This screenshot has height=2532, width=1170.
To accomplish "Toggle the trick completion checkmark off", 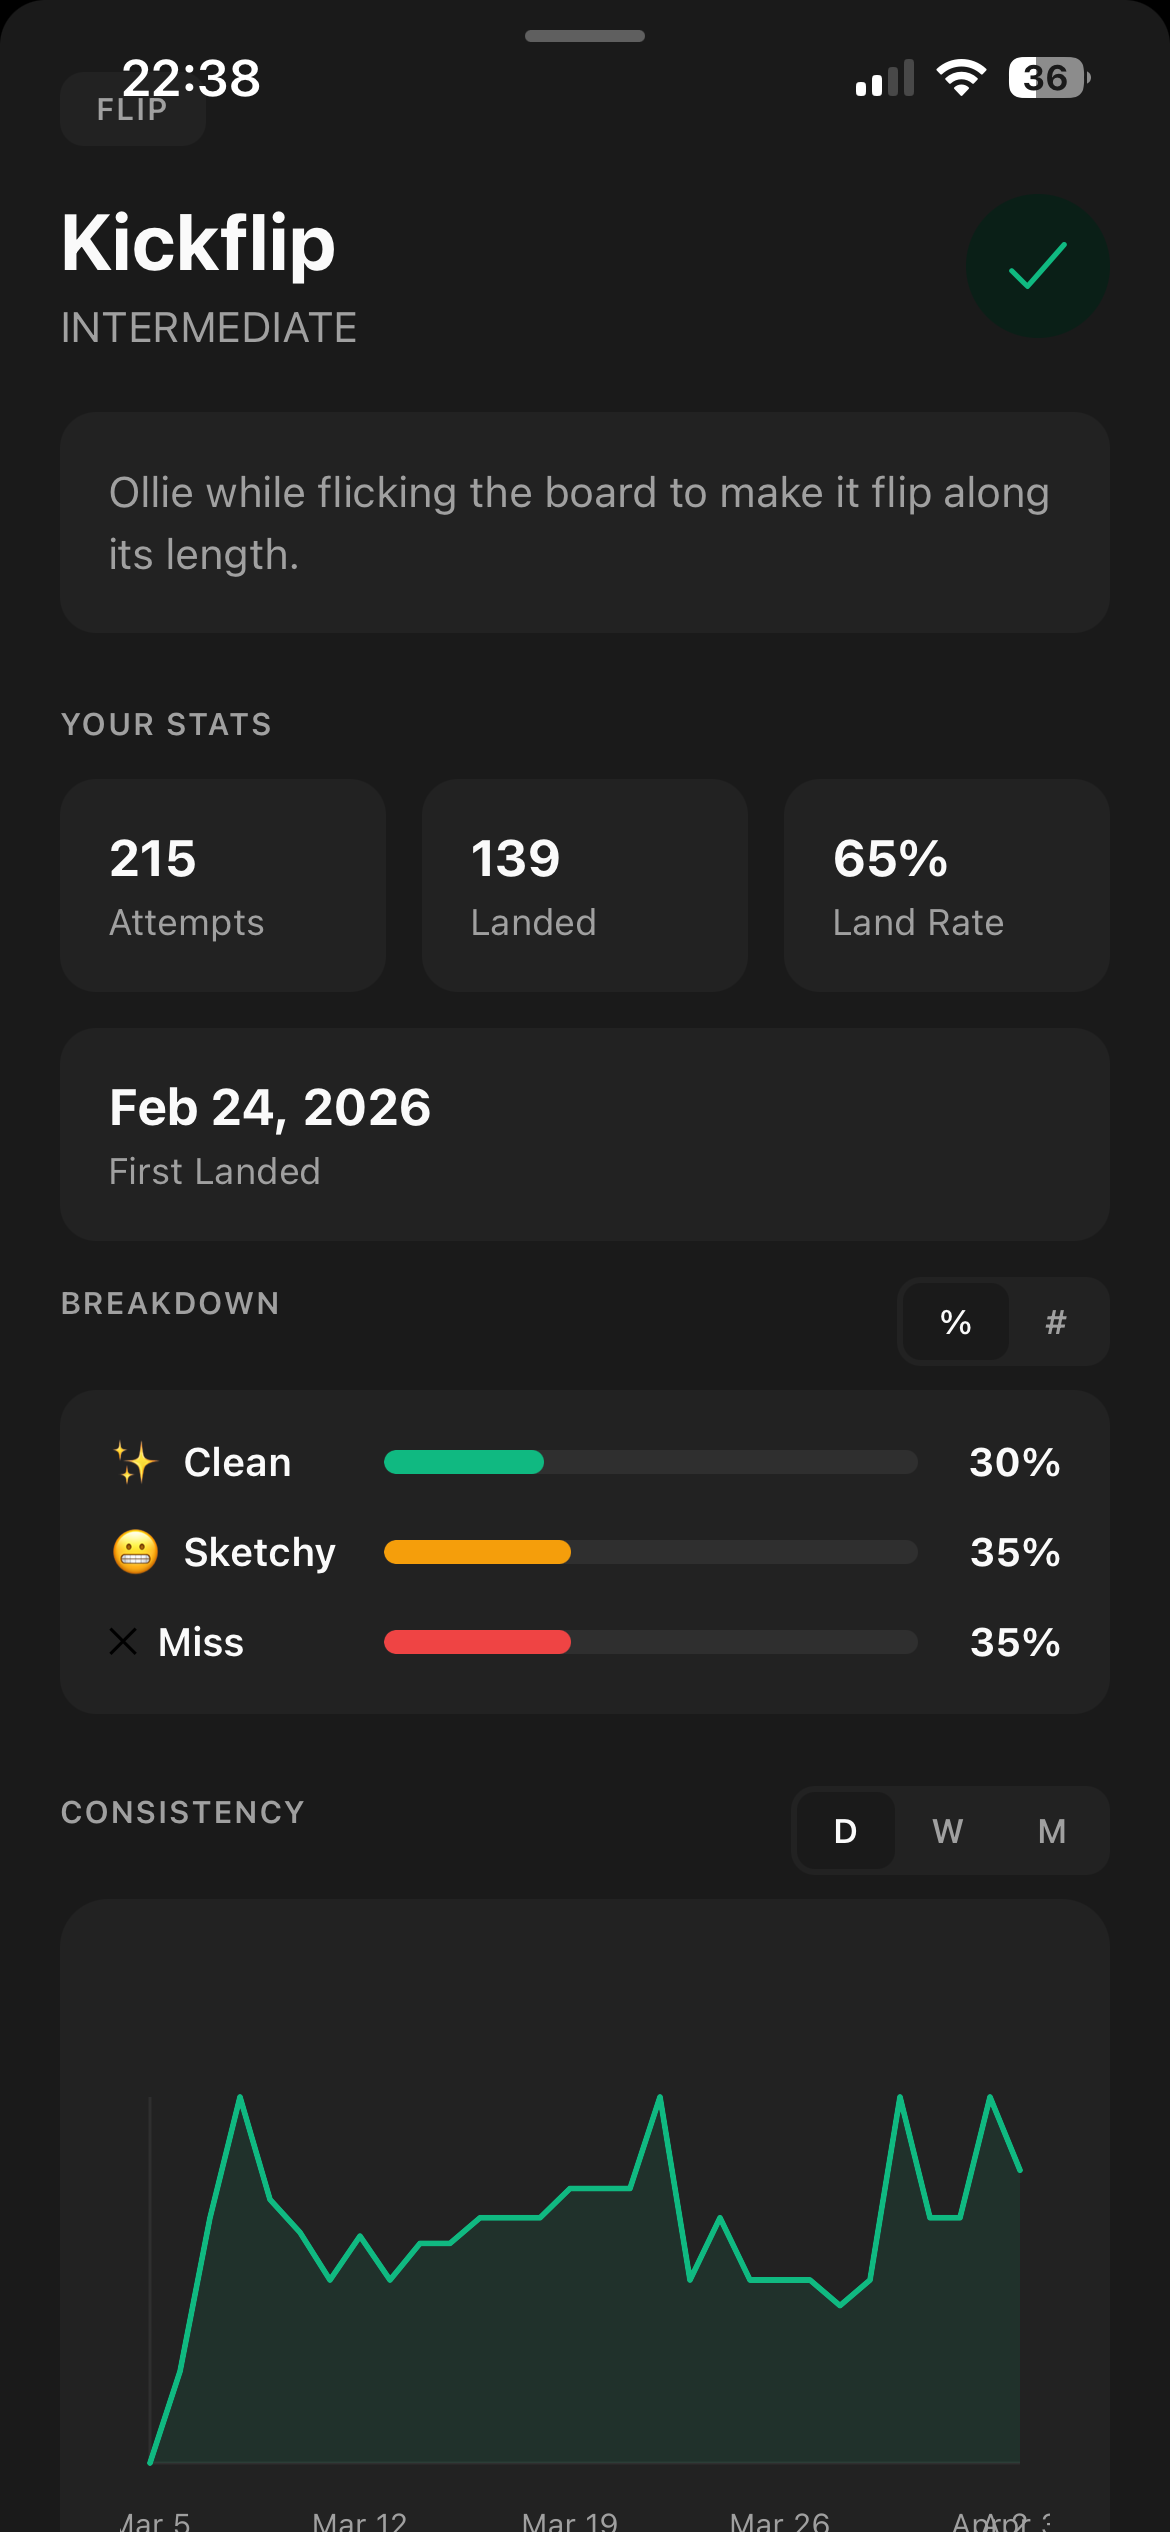I will pos(1037,266).
